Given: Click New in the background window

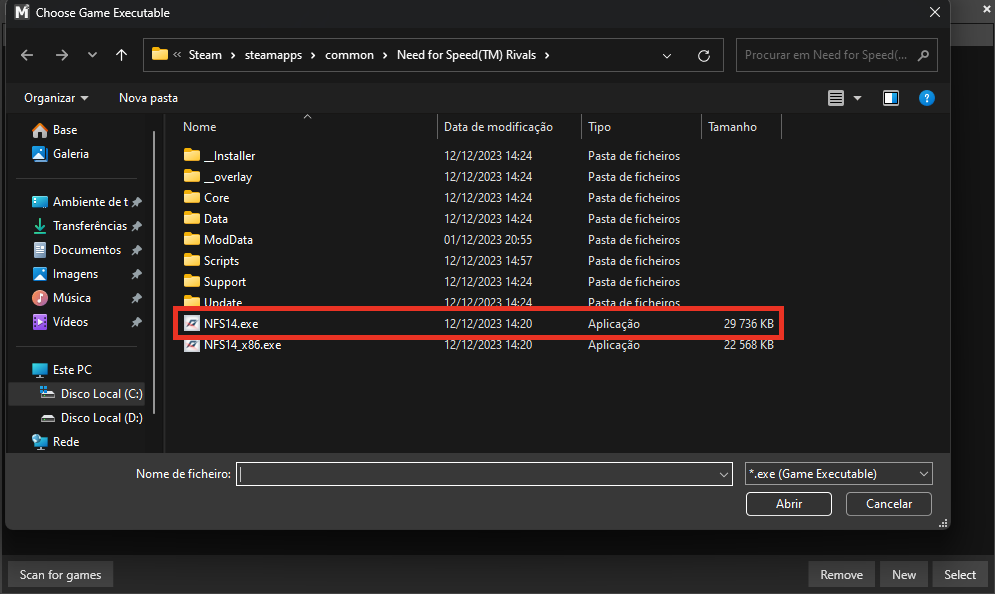Looking at the screenshot, I should pyautogui.click(x=904, y=574).
